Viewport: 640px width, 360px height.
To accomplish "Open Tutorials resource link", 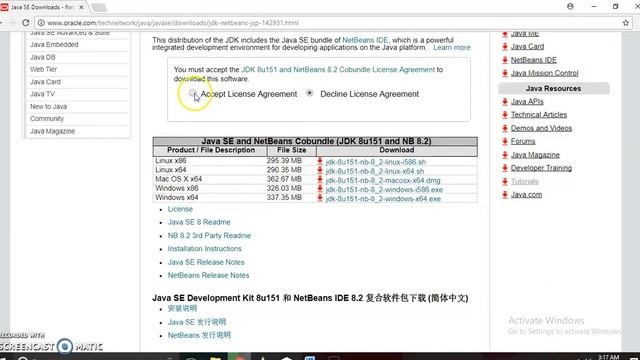I will 524,181.
